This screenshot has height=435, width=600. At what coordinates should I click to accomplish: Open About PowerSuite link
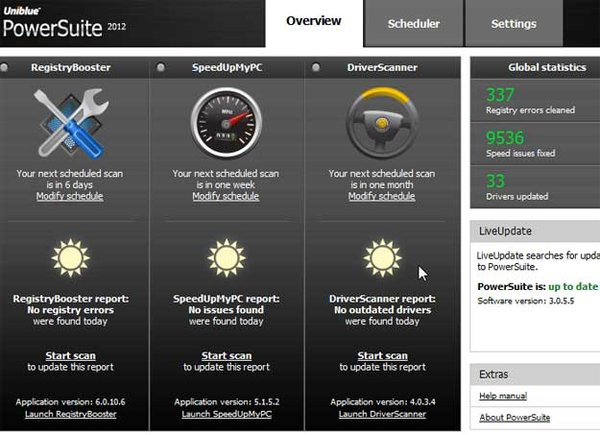[515, 417]
